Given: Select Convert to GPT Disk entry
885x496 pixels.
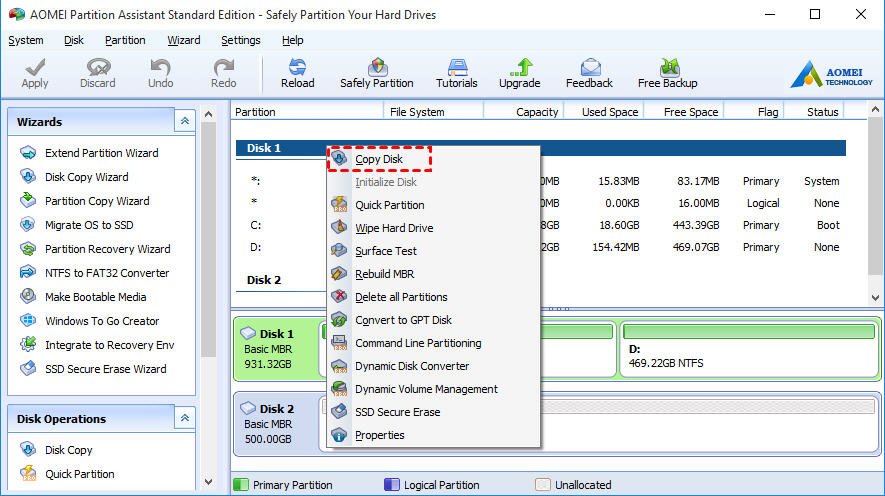Looking at the screenshot, I should [433, 320].
